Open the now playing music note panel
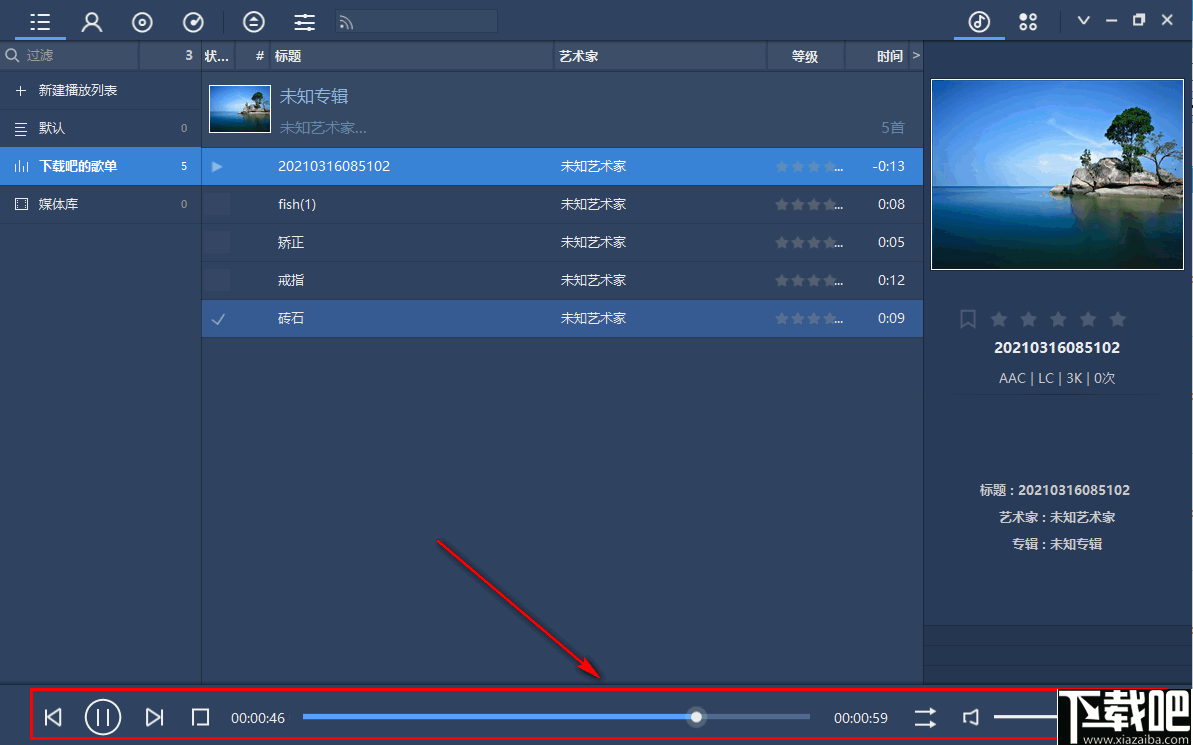Image resolution: width=1193 pixels, height=745 pixels. coord(978,21)
